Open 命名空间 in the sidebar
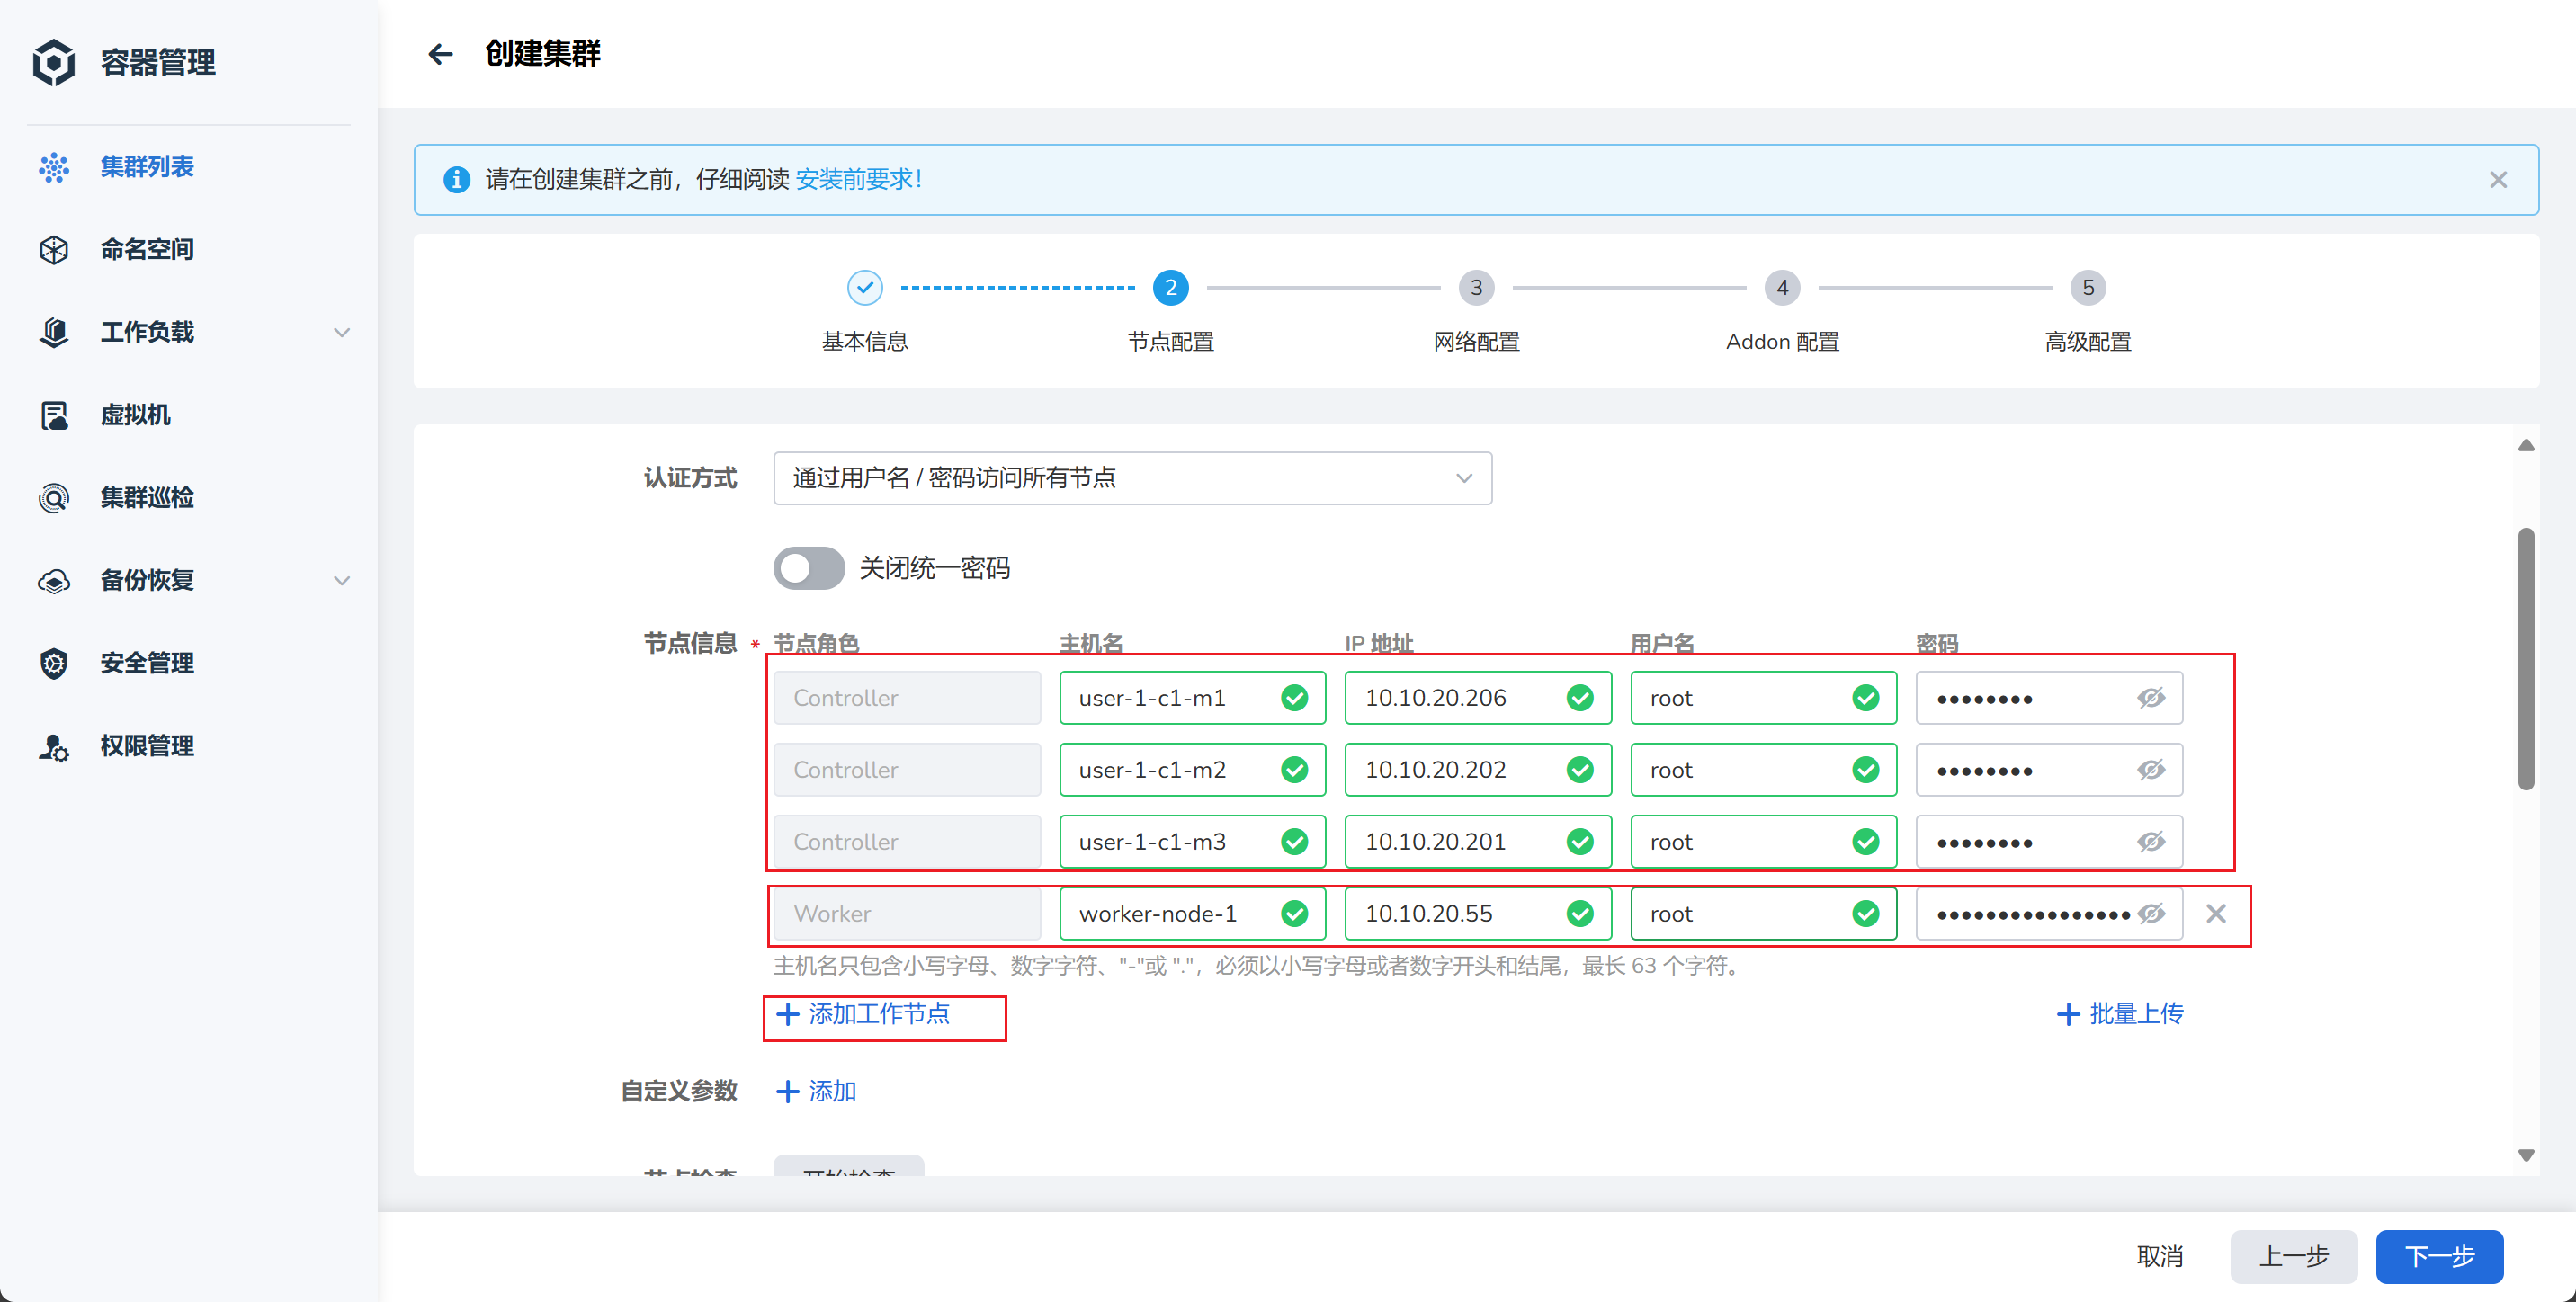Image resolution: width=2576 pixels, height=1302 pixels. pos(146,250)
